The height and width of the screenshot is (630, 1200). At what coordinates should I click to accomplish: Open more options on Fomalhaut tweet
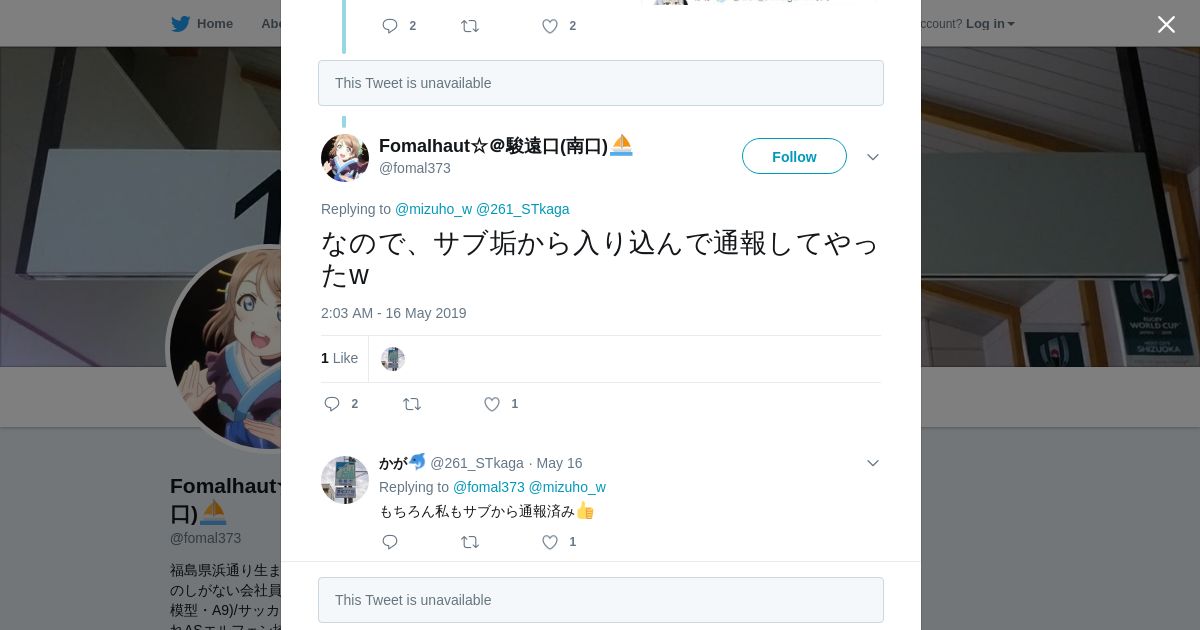[x=873, y=157]
